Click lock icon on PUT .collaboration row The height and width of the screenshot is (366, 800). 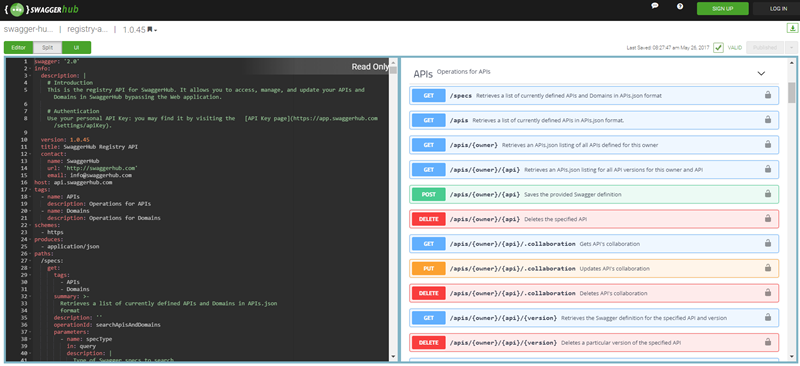click(767, 268)
